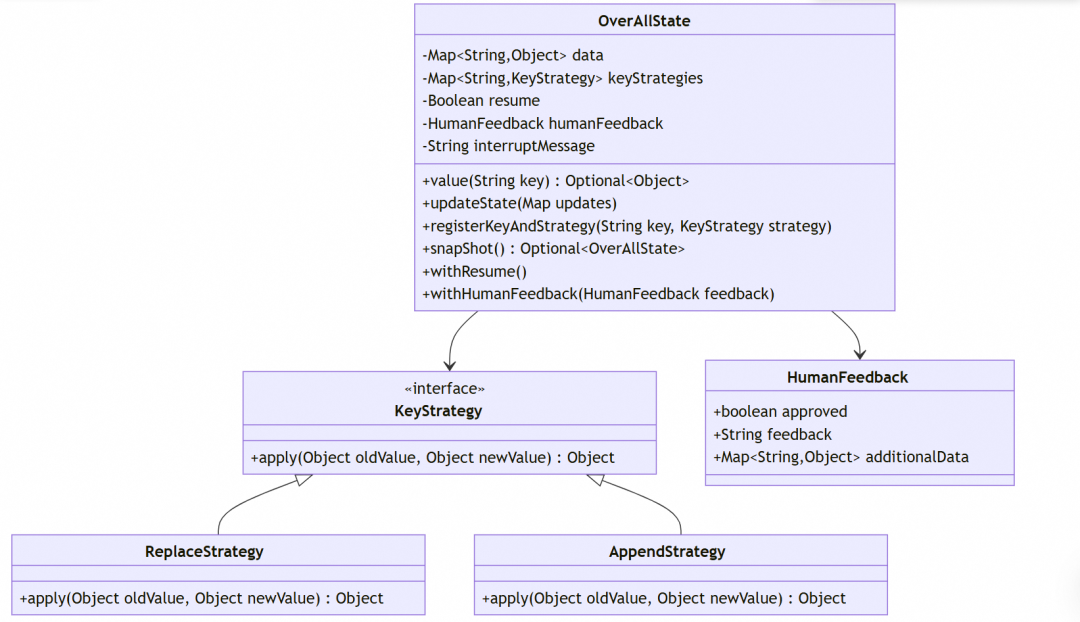Select the «interface» stereotype label
The height and width of the screenshot is (622, 1080).
point(444,389)
